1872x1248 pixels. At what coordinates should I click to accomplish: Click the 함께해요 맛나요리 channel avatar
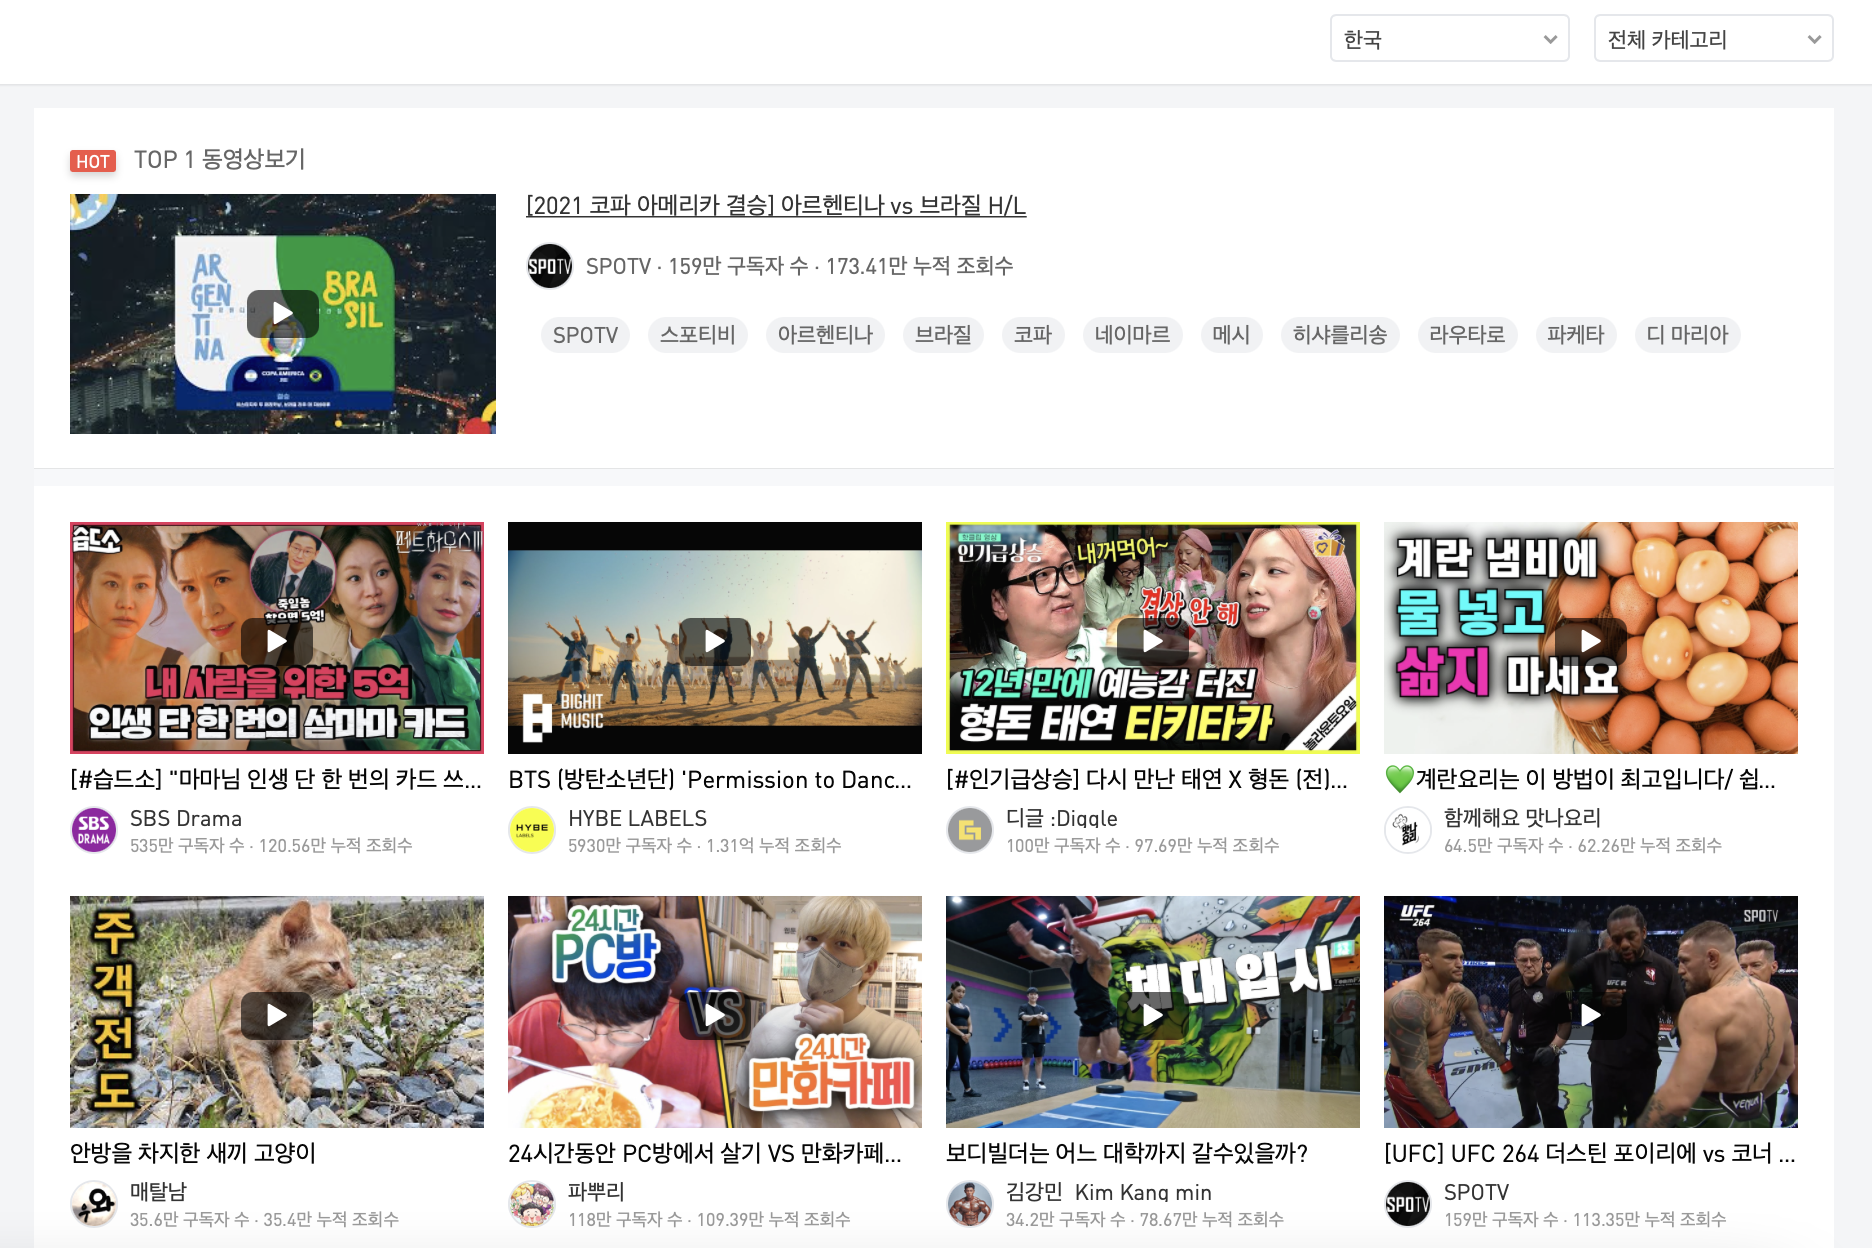(1408, 830)
